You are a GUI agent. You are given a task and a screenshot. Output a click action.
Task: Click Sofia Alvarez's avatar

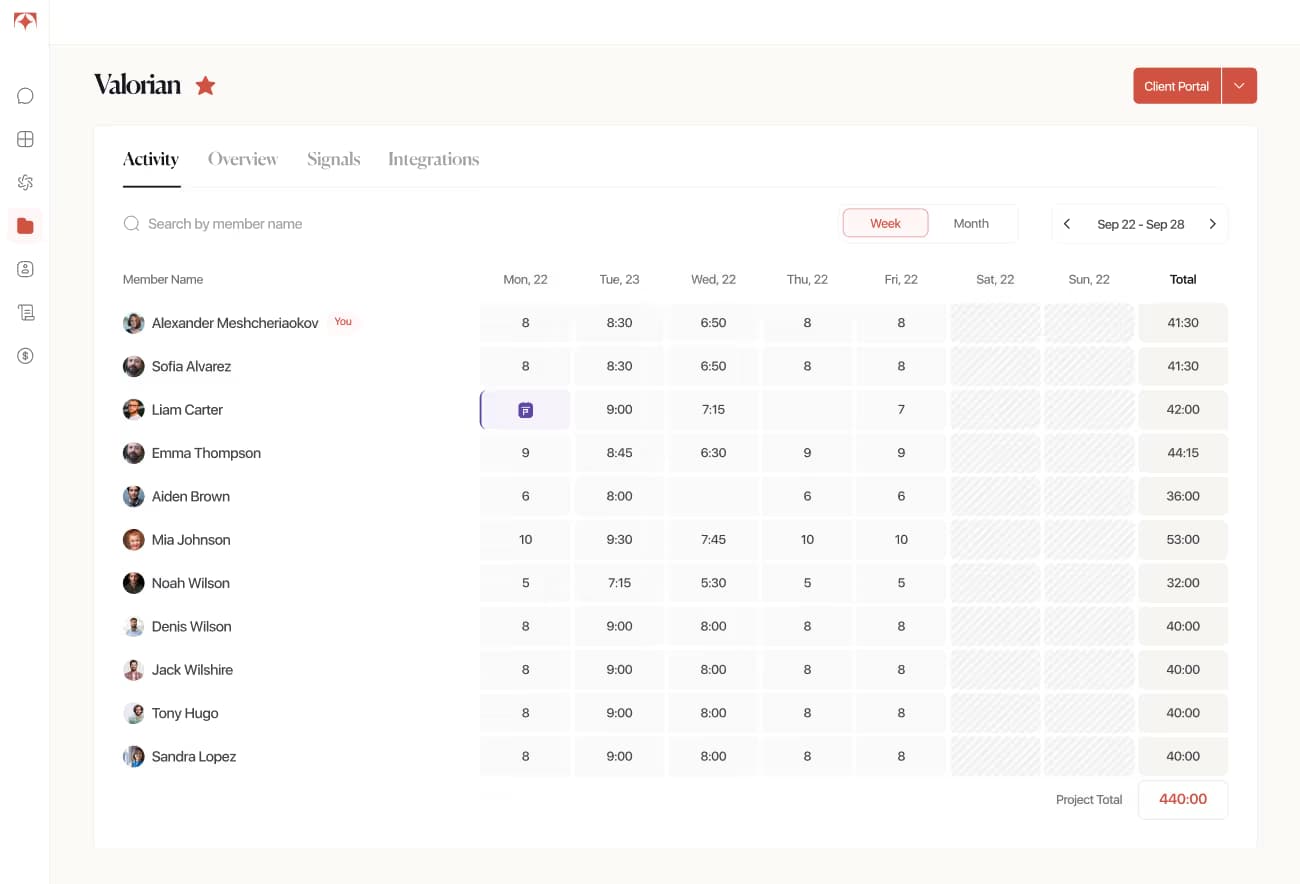pos(133,367)
